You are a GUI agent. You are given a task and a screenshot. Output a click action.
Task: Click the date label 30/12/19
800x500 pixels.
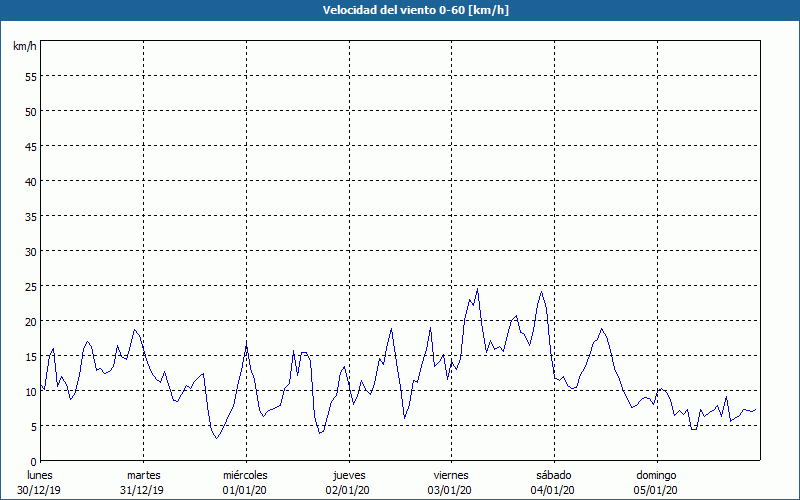click(39, 490)
